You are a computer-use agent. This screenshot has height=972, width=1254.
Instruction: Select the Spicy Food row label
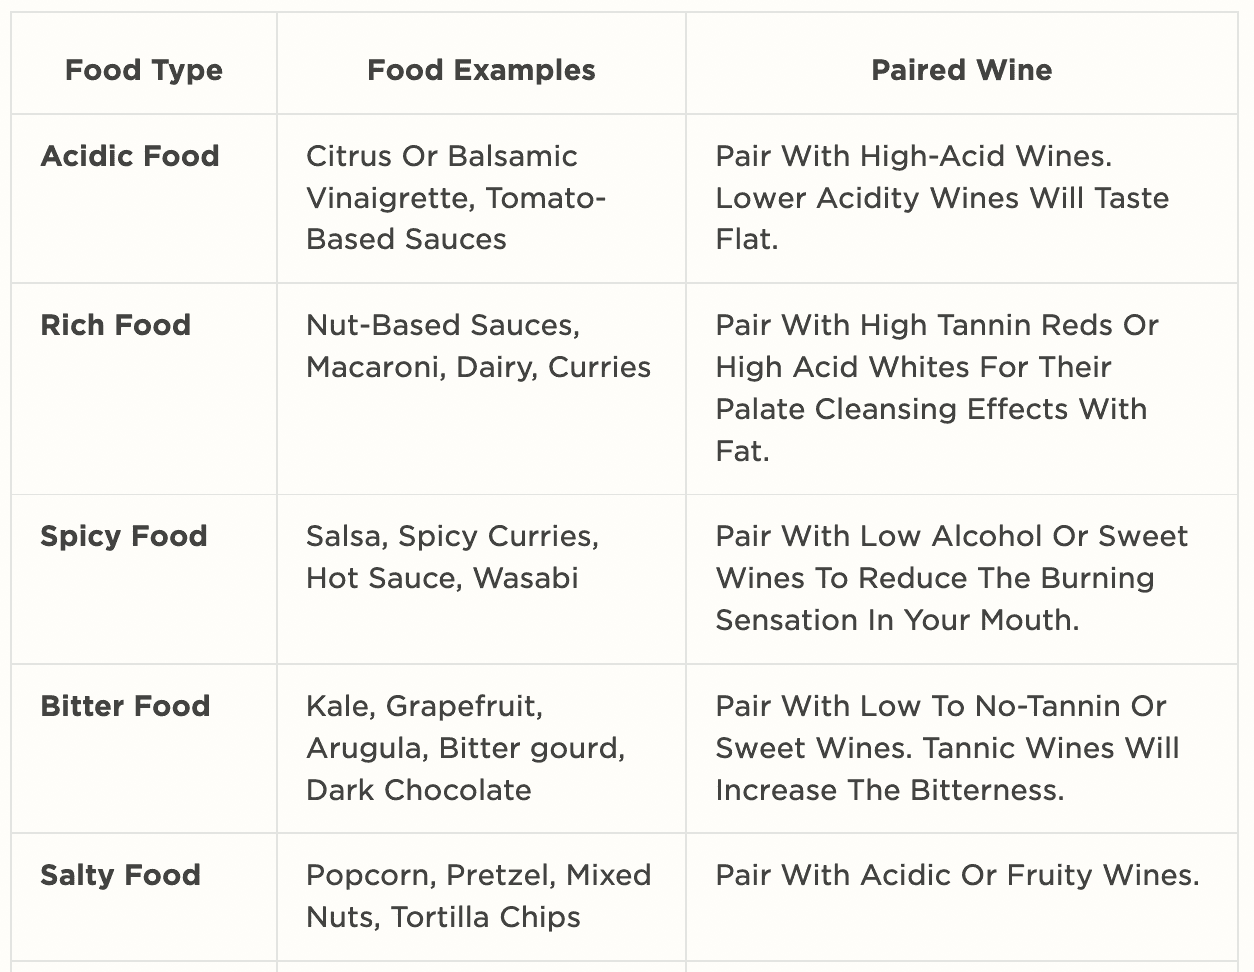(x=124, y=536)
